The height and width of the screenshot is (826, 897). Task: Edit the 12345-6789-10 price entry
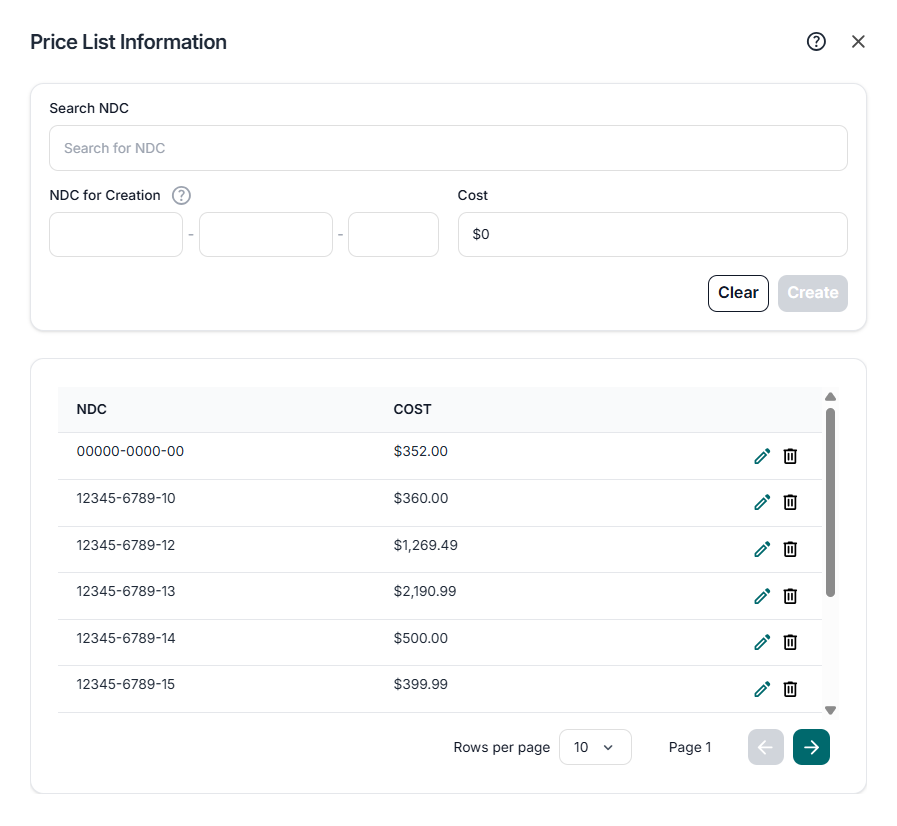762,502
